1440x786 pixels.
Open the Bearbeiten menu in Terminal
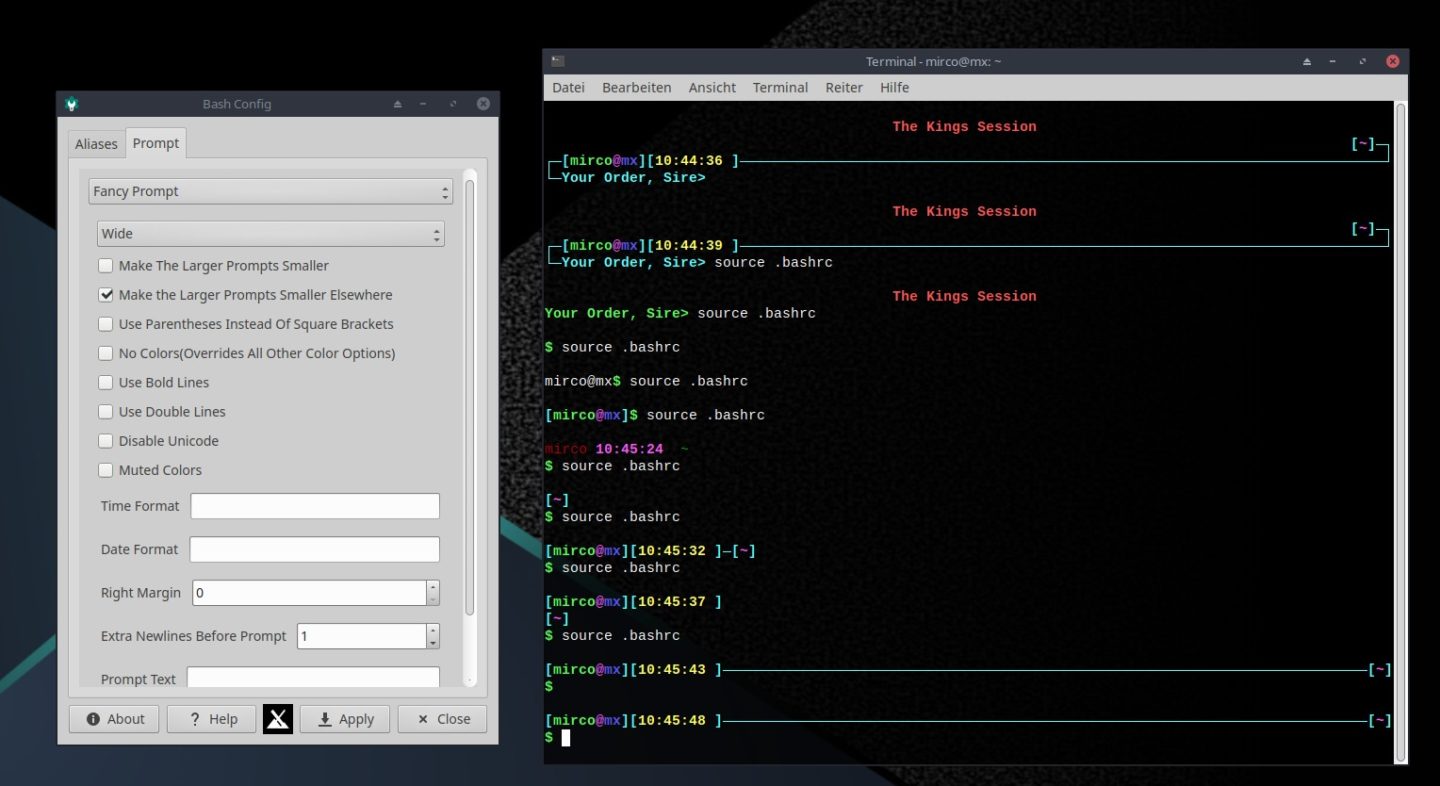point(636,88)
